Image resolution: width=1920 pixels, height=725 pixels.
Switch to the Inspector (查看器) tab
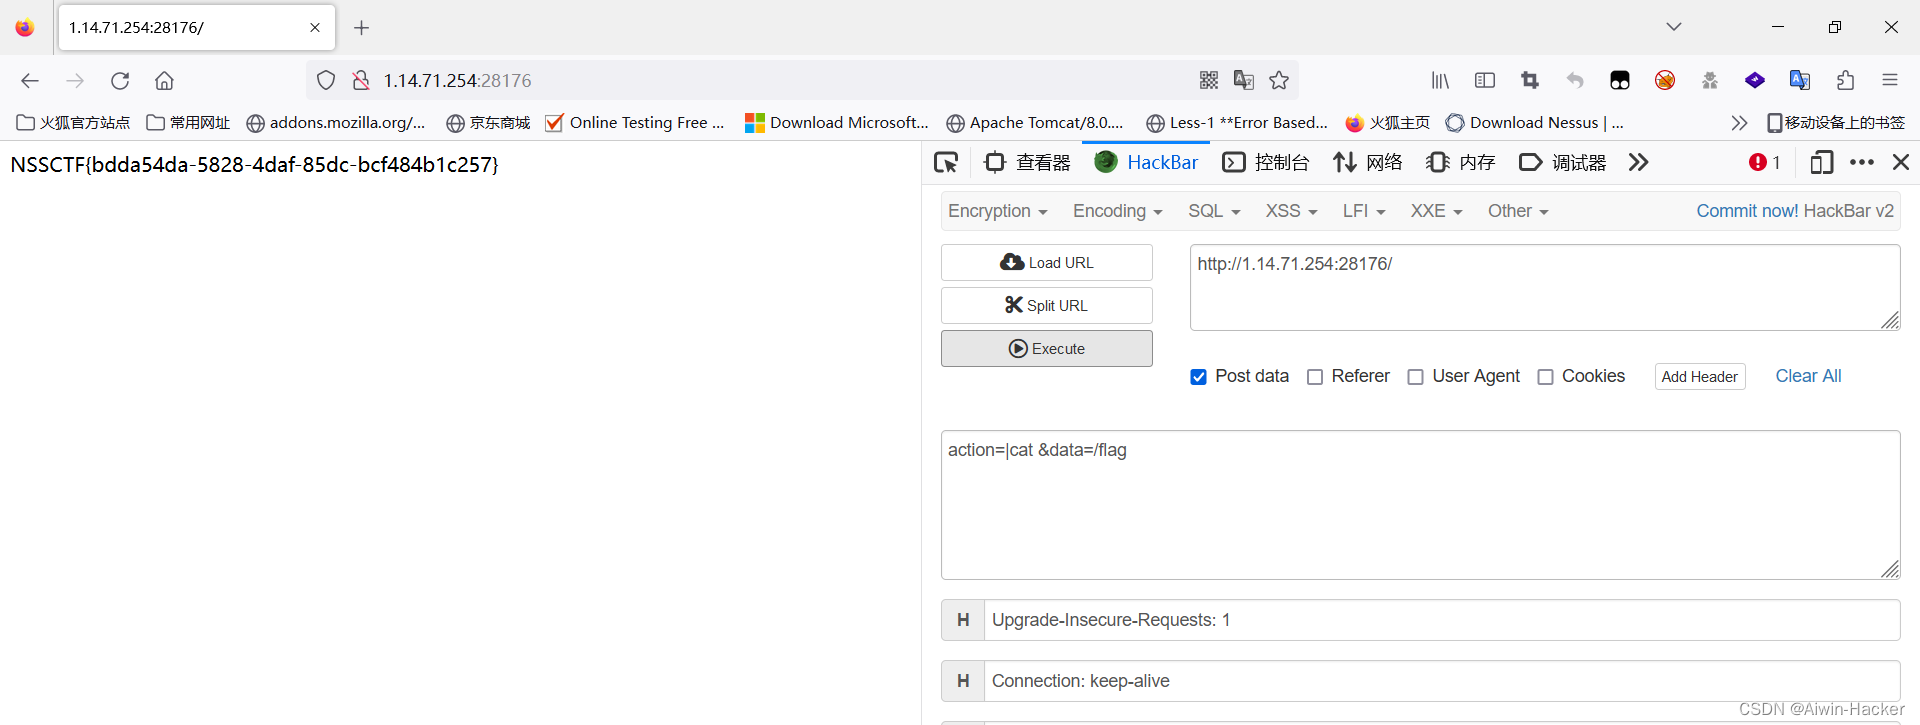(x=1028, y=162)
